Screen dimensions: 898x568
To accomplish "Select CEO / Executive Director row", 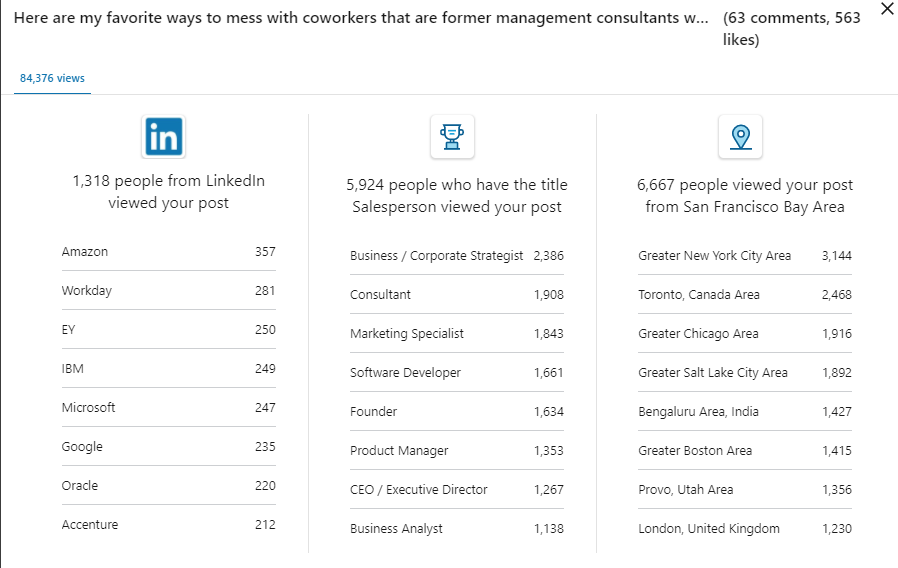I will click(x=456, y=490).
